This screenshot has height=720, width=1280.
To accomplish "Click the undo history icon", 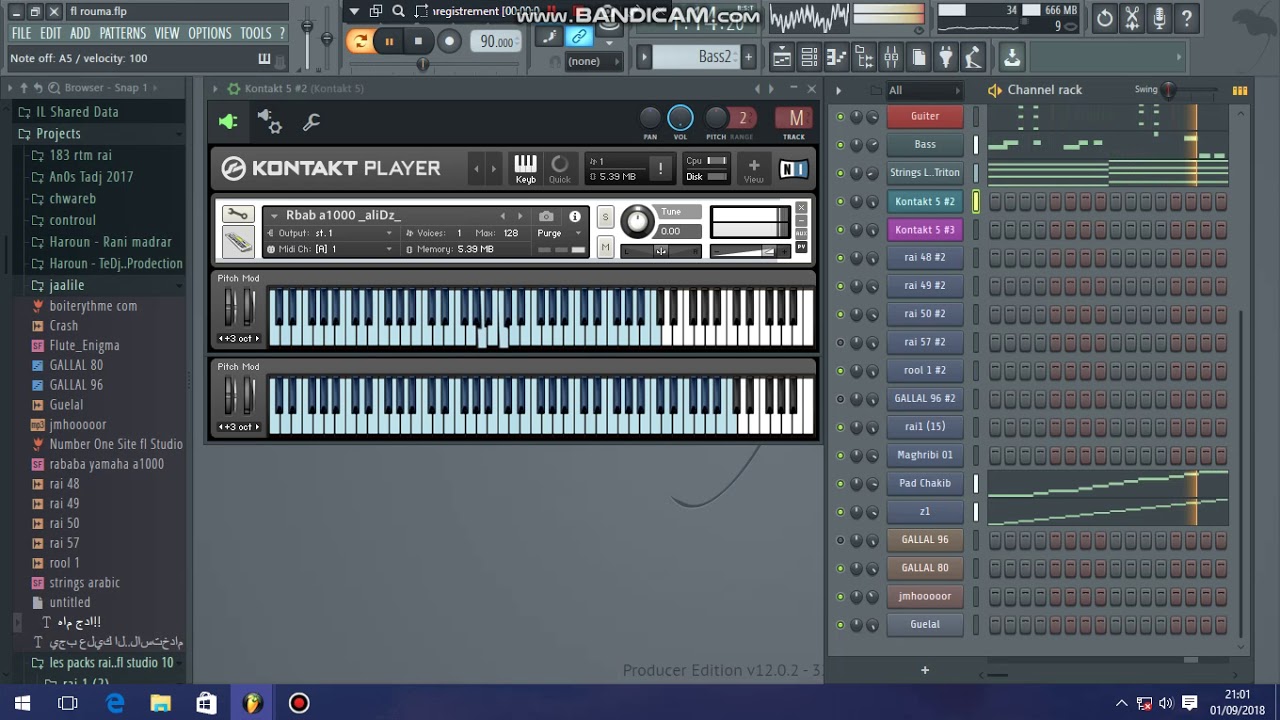I will 1105,18.
